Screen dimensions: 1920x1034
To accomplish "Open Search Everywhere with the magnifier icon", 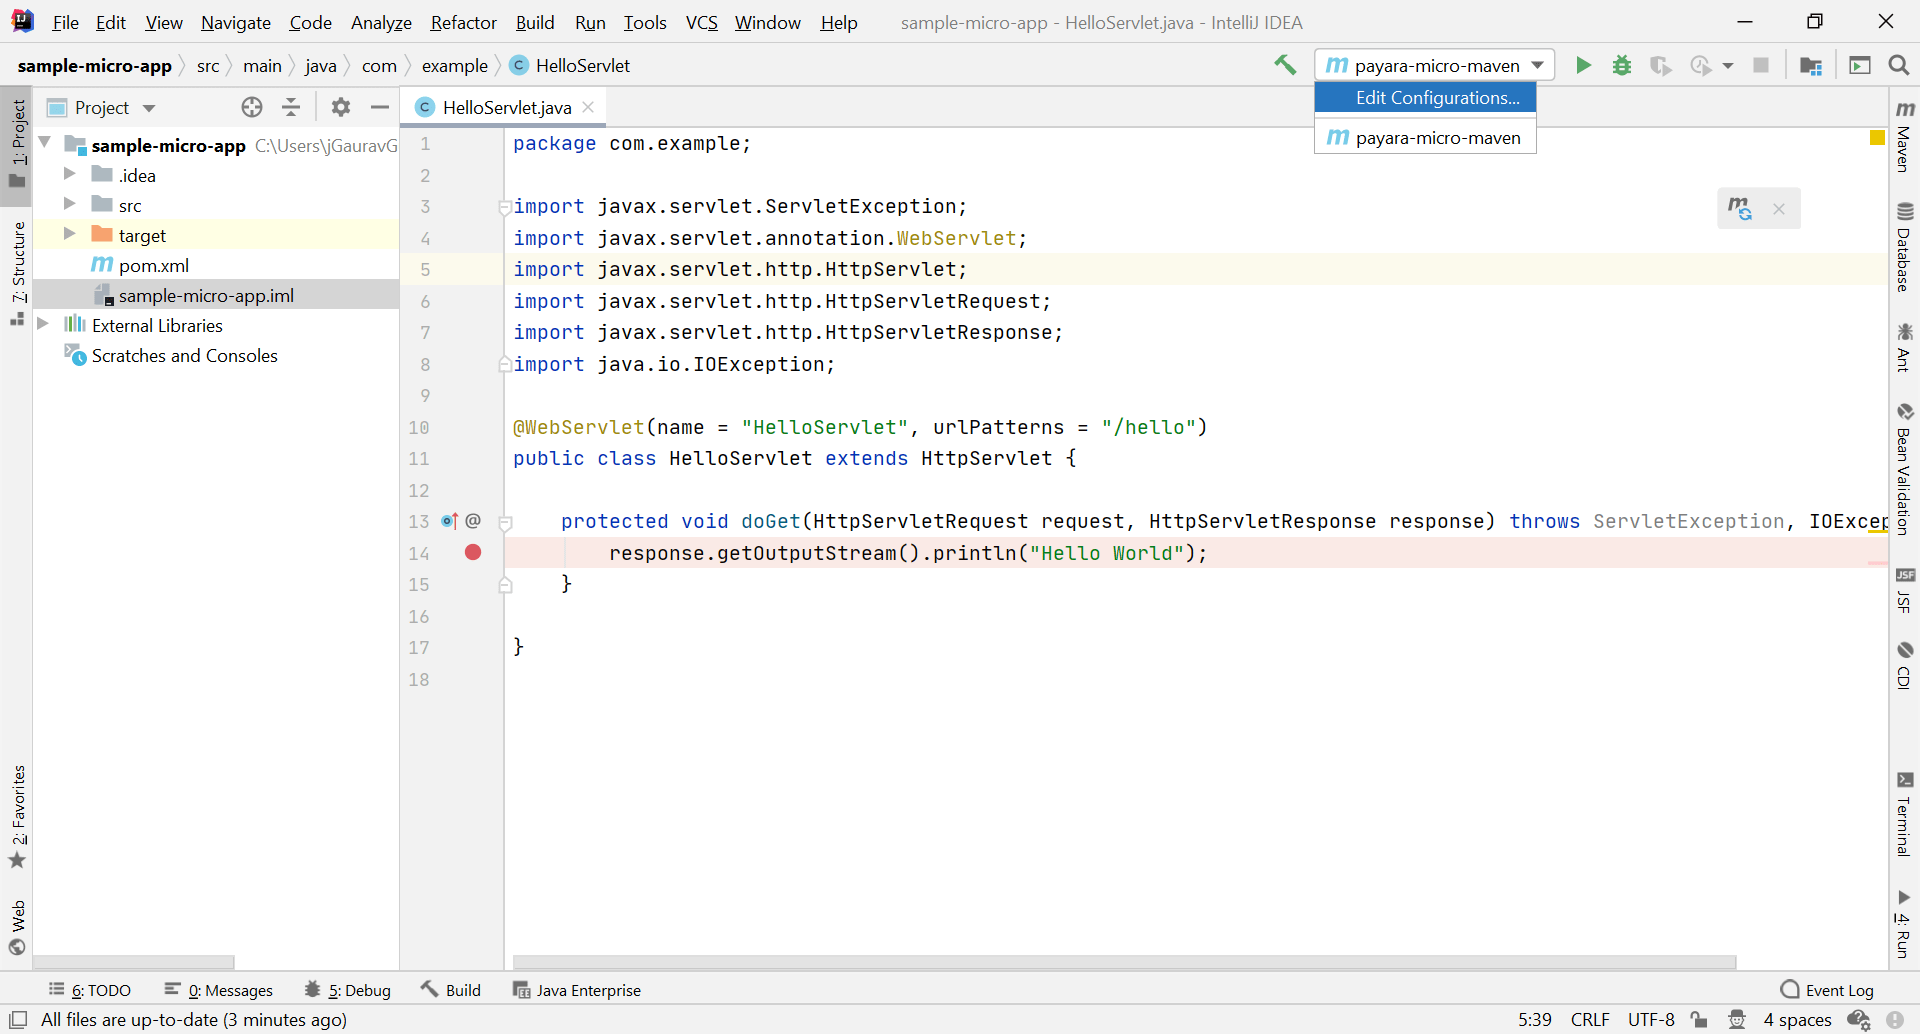I will [1898, 65].
